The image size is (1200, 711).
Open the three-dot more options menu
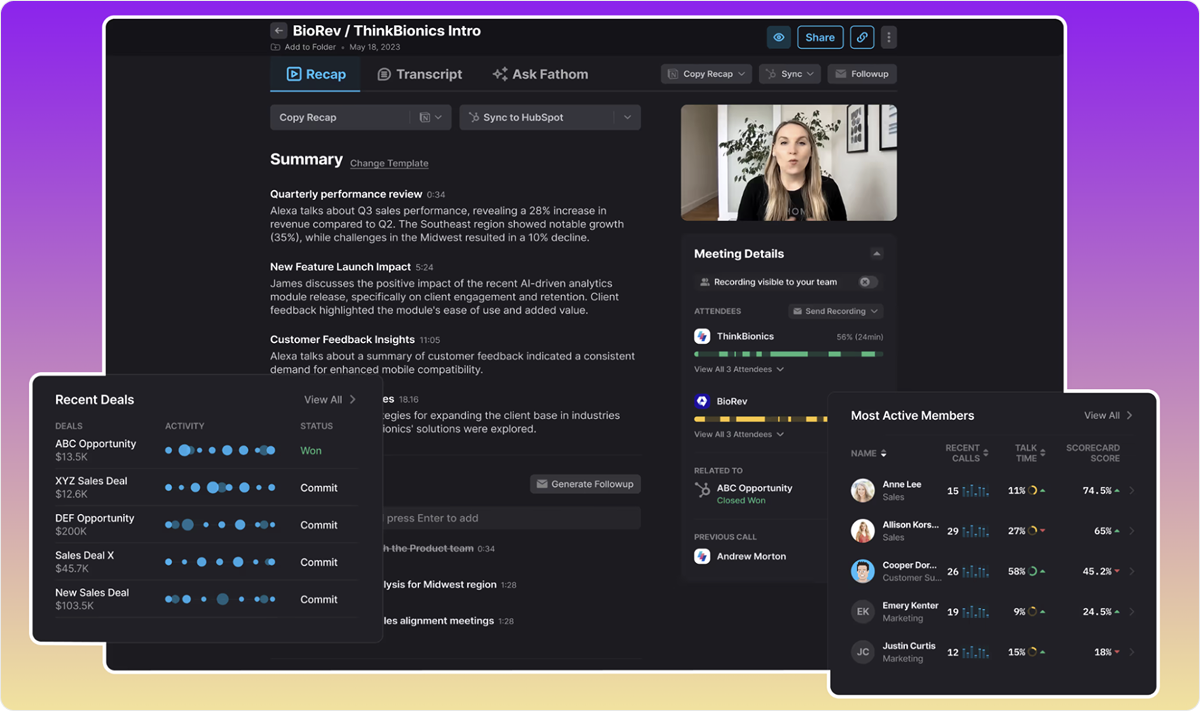[x=889, y=37]
